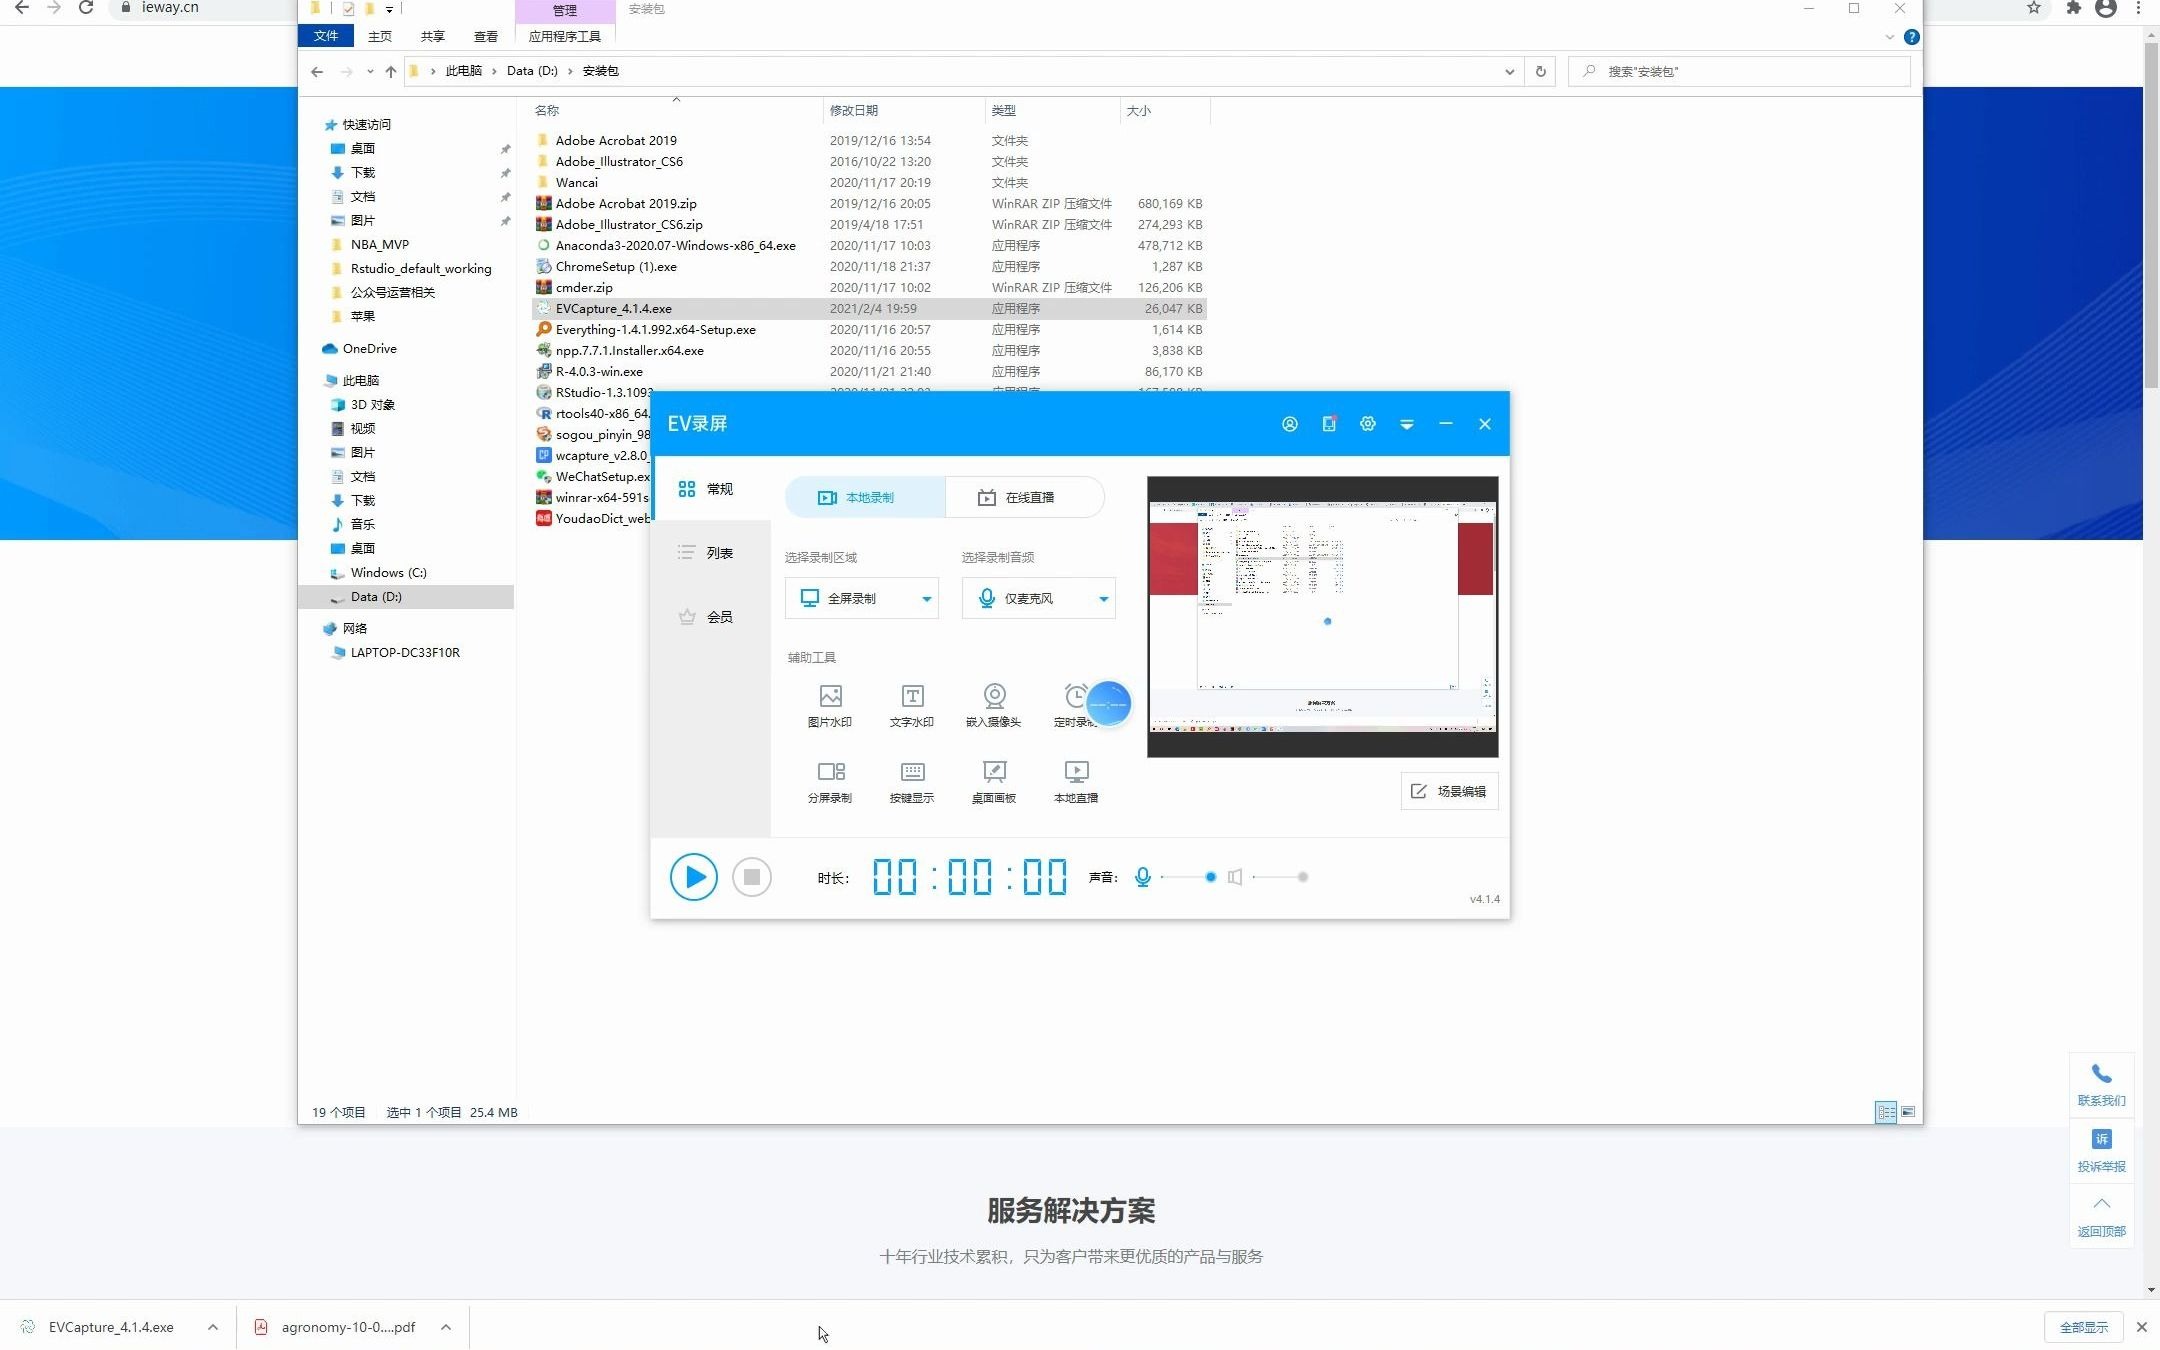2160x1350 pixels.
Task: Click the Explorer back navigation arrow
Action: tap(317, 71)
